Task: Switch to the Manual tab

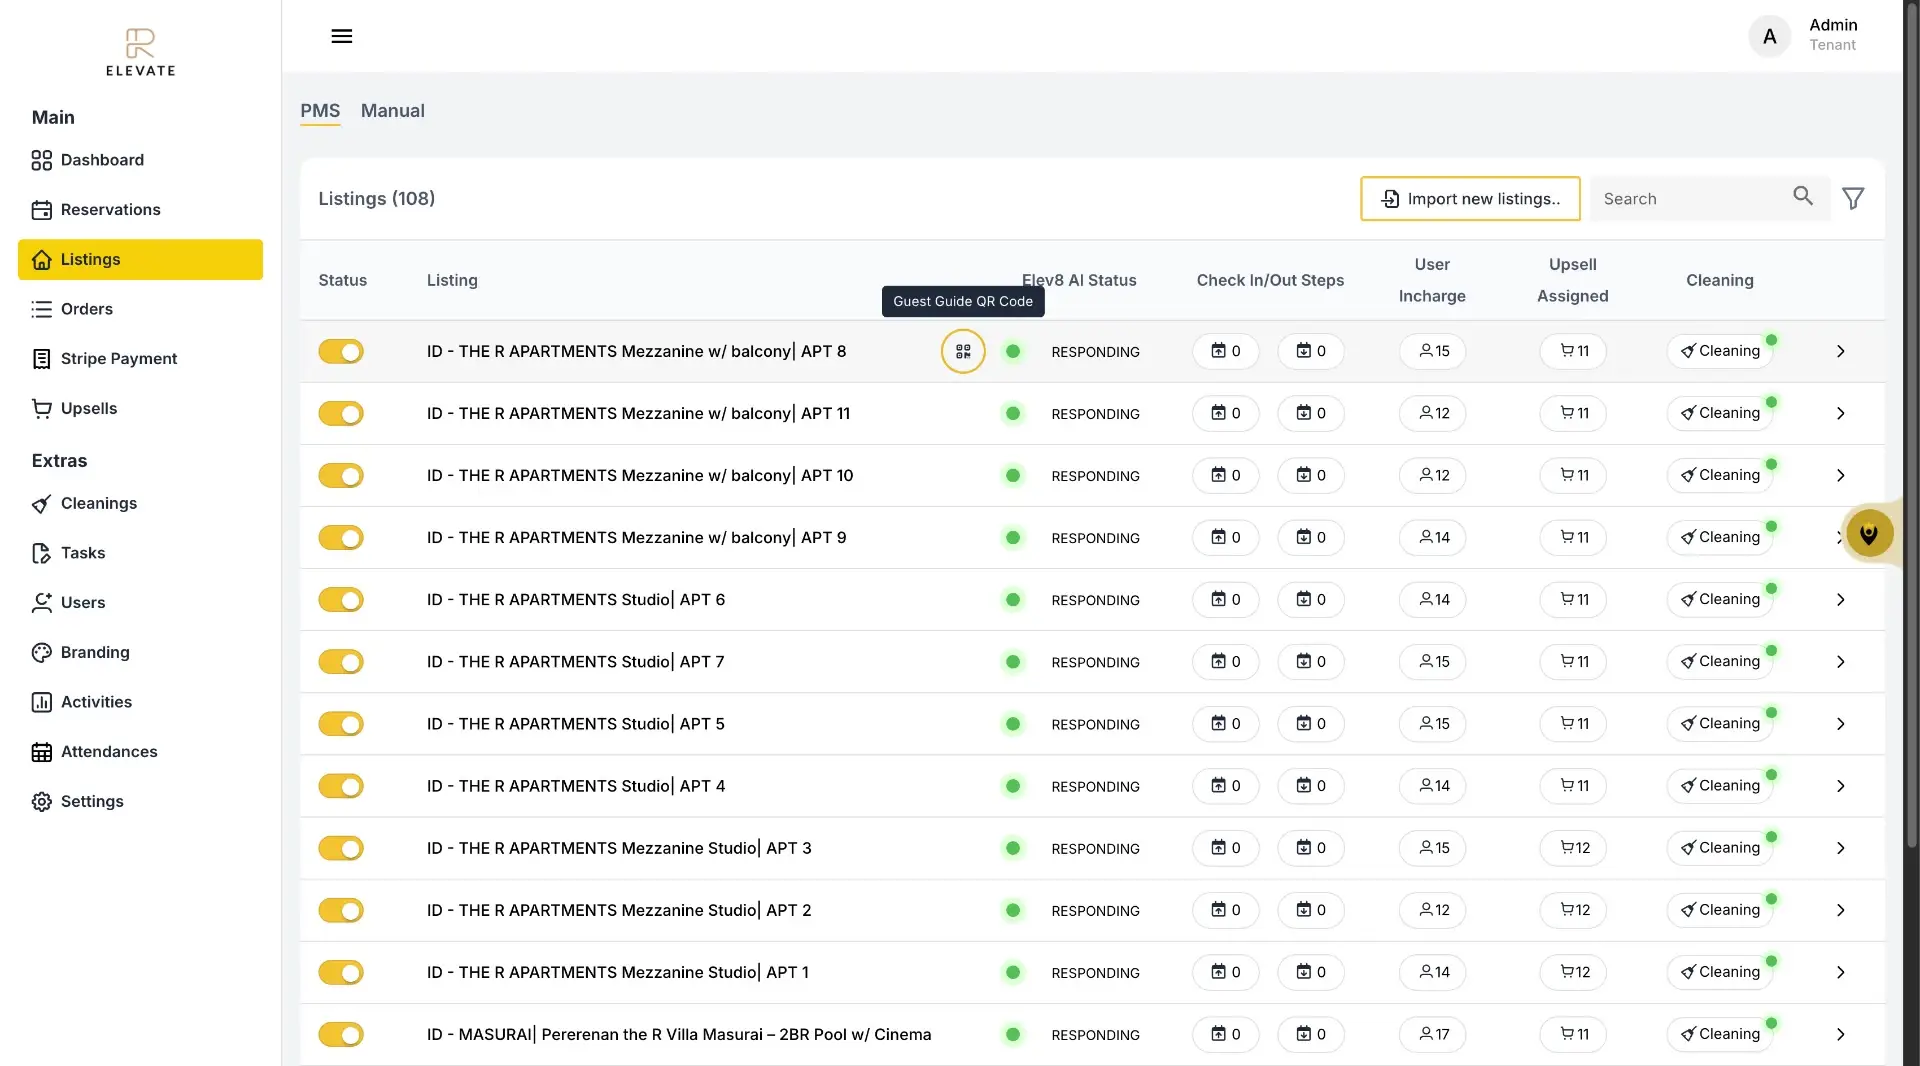Action: tap(392, 111)
